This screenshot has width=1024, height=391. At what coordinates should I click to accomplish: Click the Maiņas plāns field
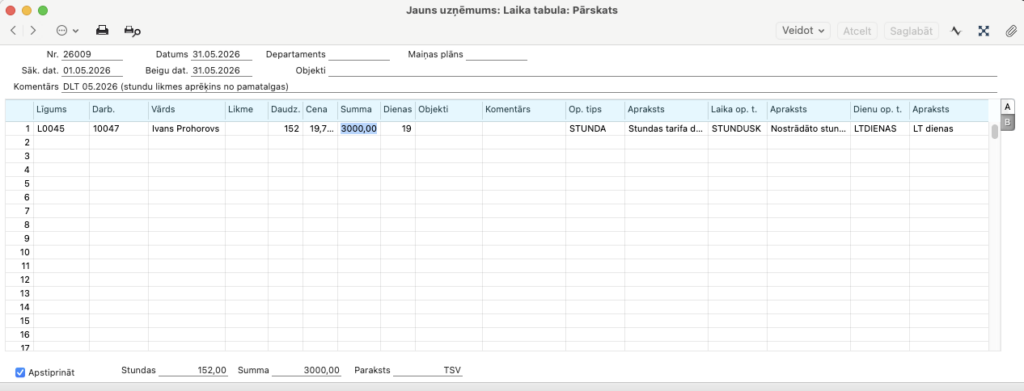(x=496, y=55)
